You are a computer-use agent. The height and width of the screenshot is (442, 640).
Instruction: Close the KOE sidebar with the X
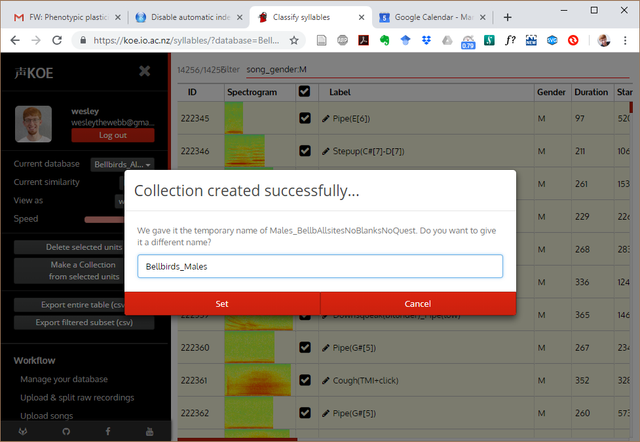144,71
